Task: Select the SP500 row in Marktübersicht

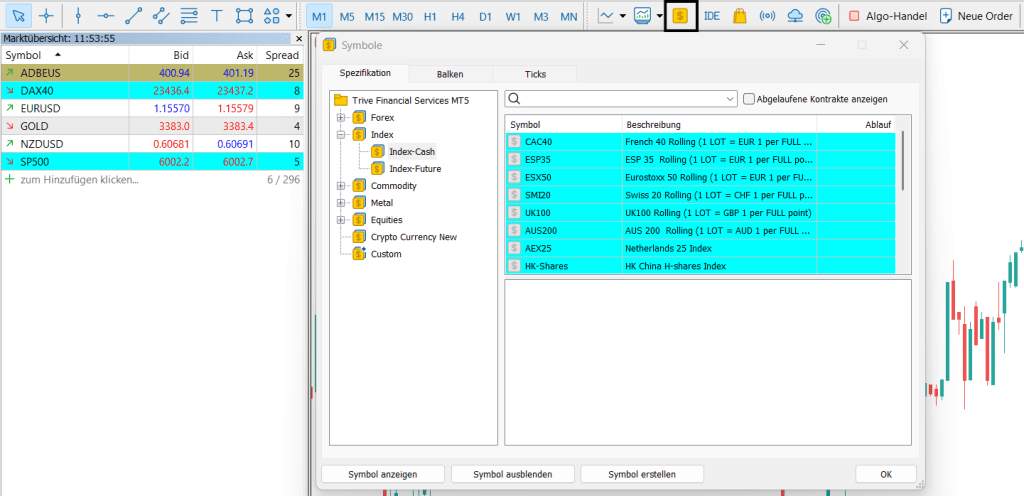Action: (x=152, y=162)
